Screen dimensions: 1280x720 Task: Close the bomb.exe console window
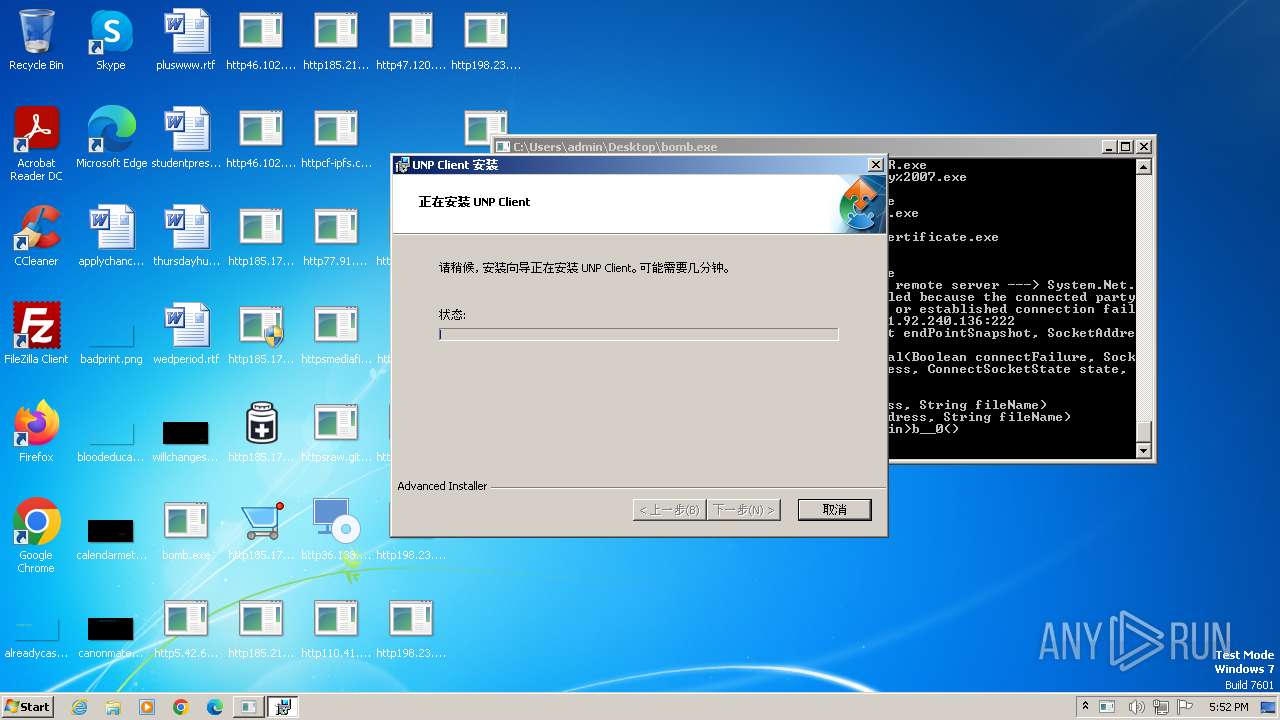click(x=1143, y=147)
